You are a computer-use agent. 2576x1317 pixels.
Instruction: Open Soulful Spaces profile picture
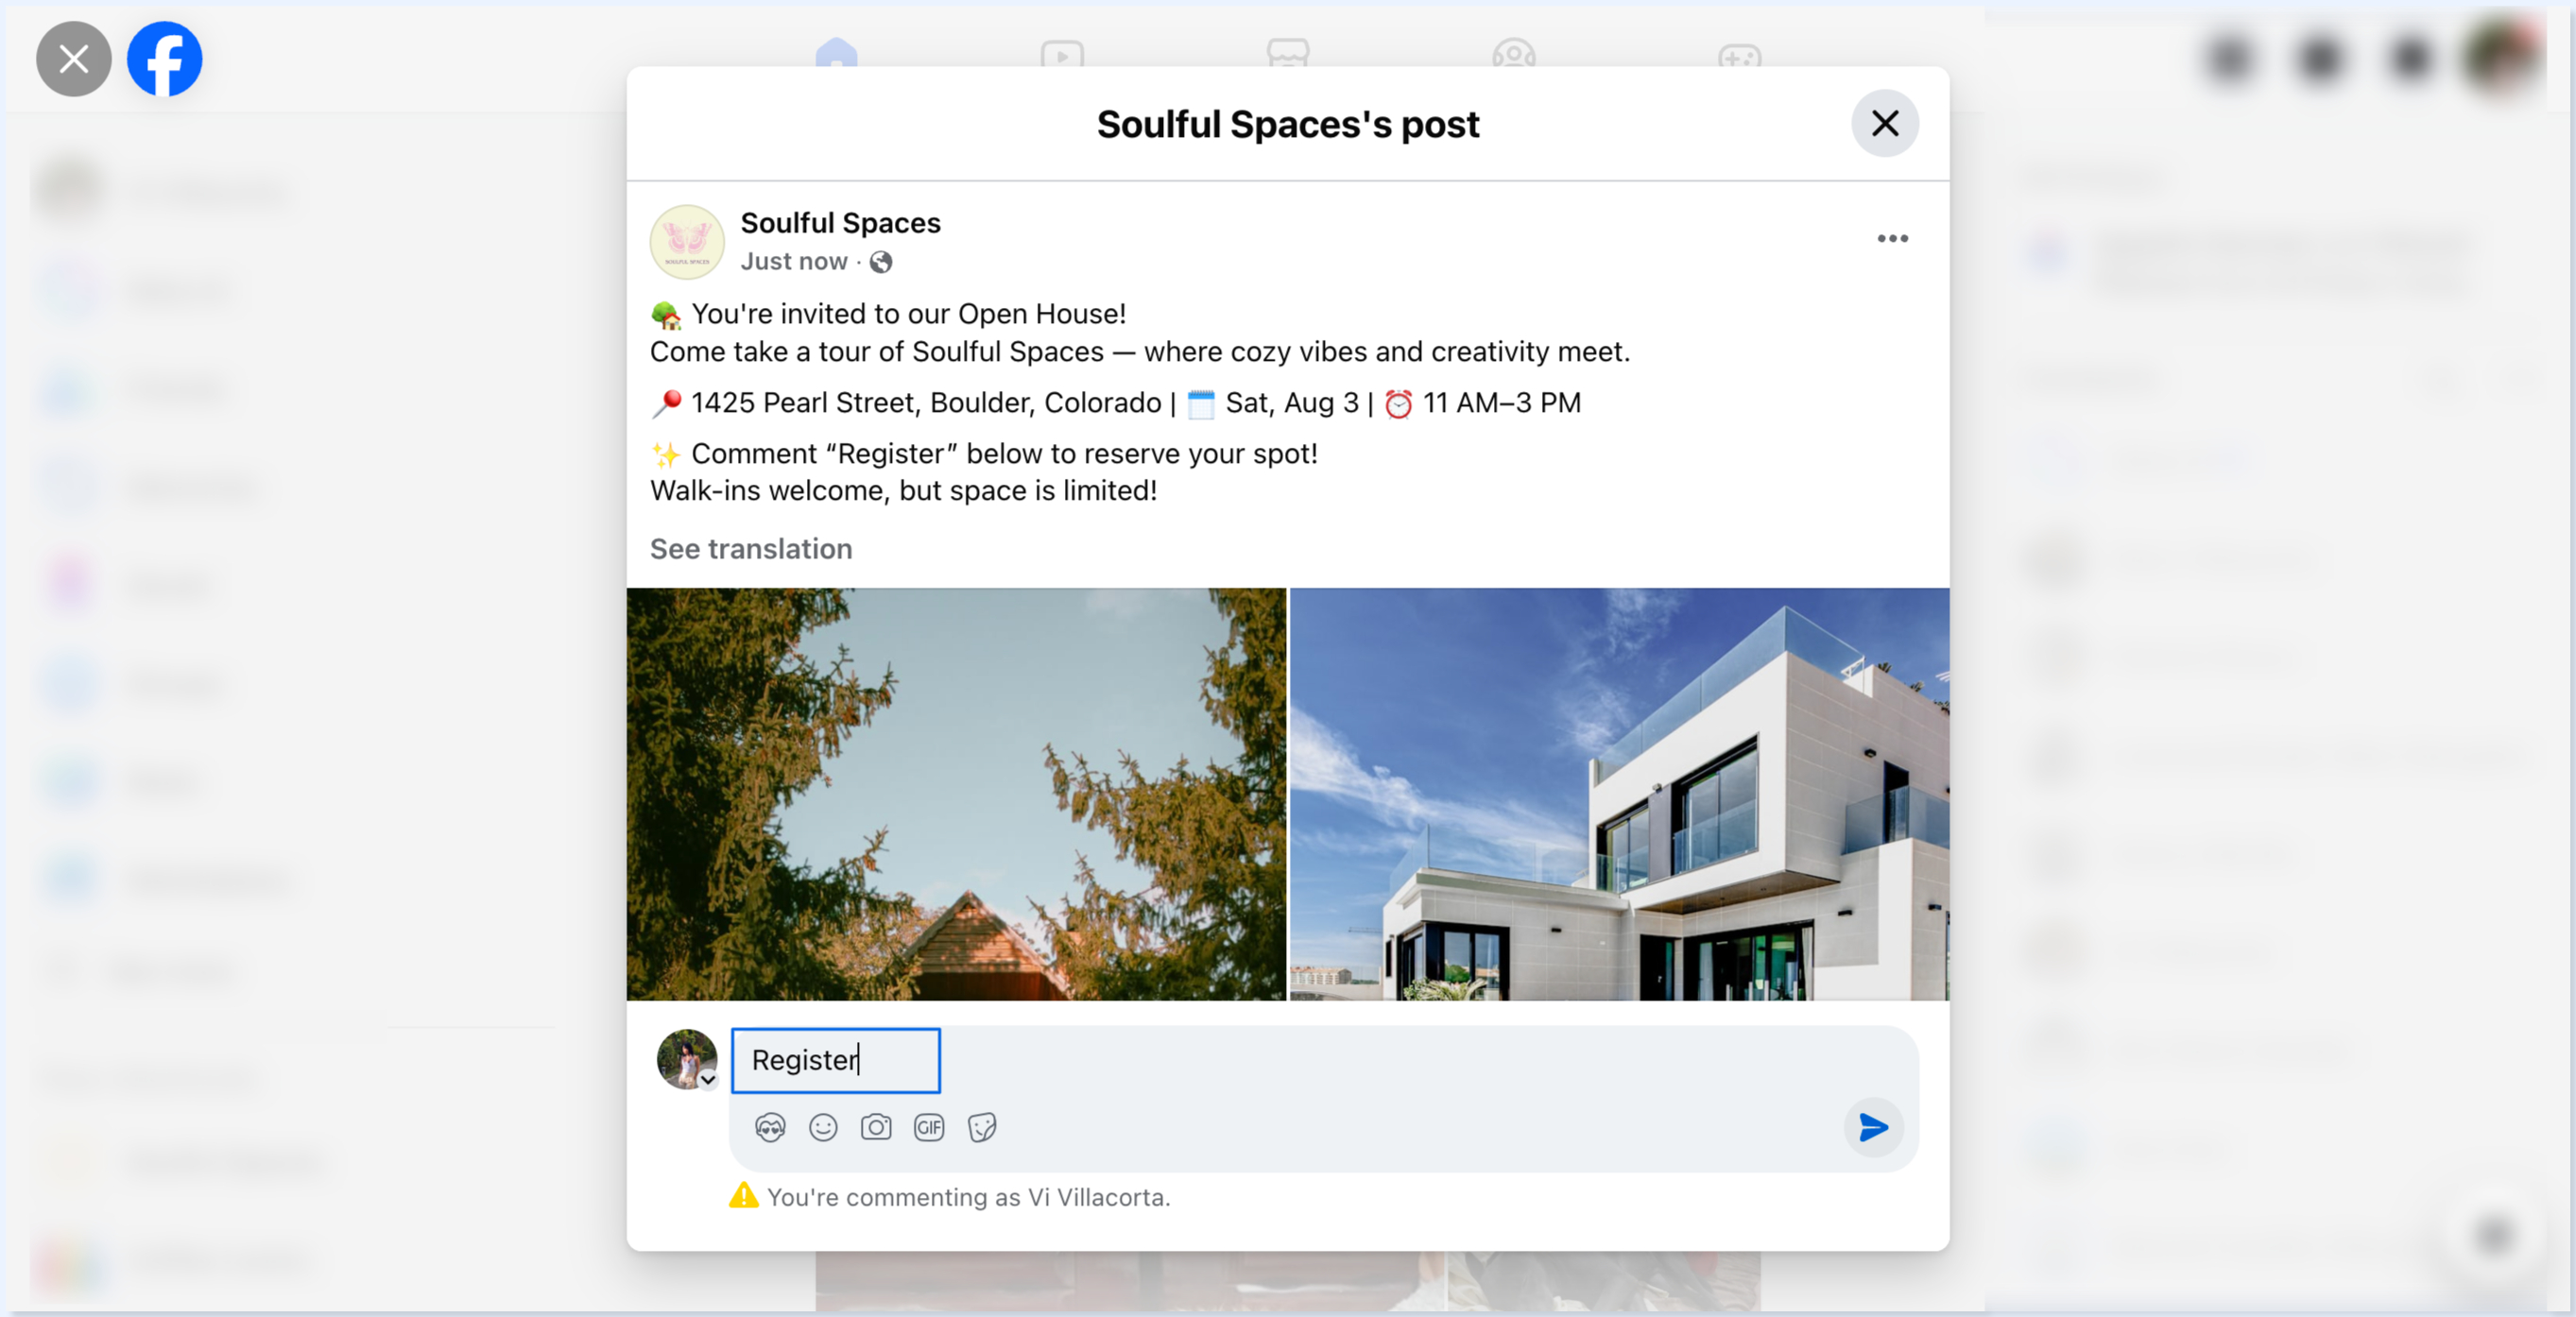(x=687, y=242)
